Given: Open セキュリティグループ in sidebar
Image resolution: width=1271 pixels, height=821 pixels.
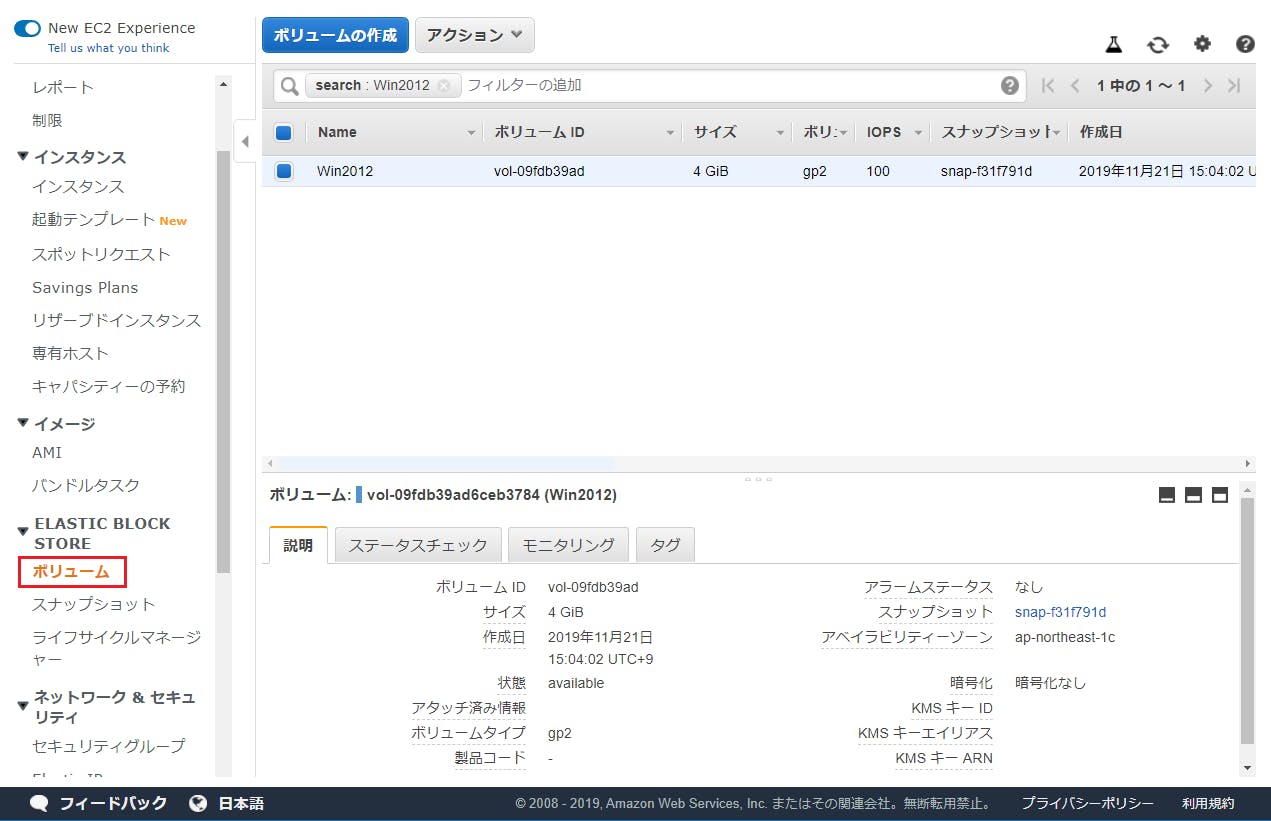Looking at the screenshot, I should pos(109,746).
